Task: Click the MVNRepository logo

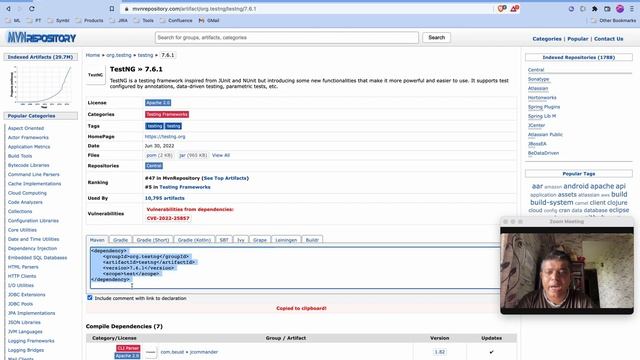Action: click(x=42, y=38)
